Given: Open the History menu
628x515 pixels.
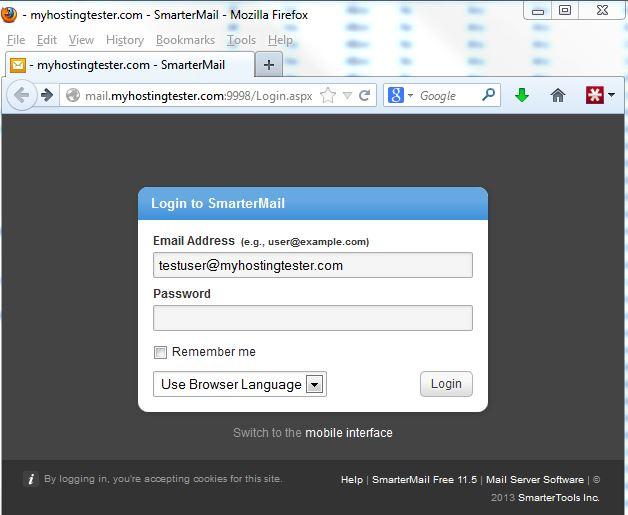Looking at the screenshot, I should click(125, 40).
